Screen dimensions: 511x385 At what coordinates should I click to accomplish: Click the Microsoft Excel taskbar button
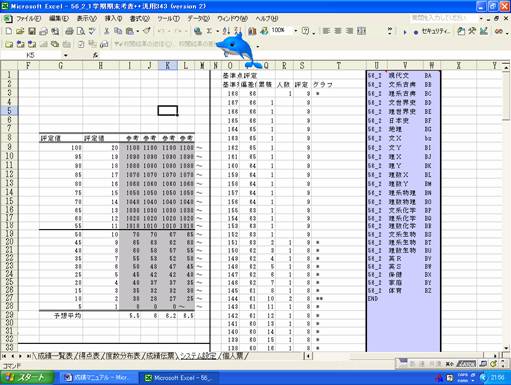pos(178,378)
